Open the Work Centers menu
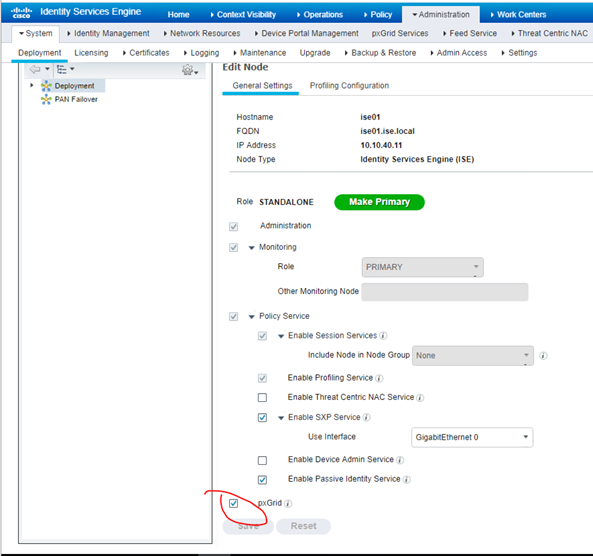593x556 pixels. 518,14
